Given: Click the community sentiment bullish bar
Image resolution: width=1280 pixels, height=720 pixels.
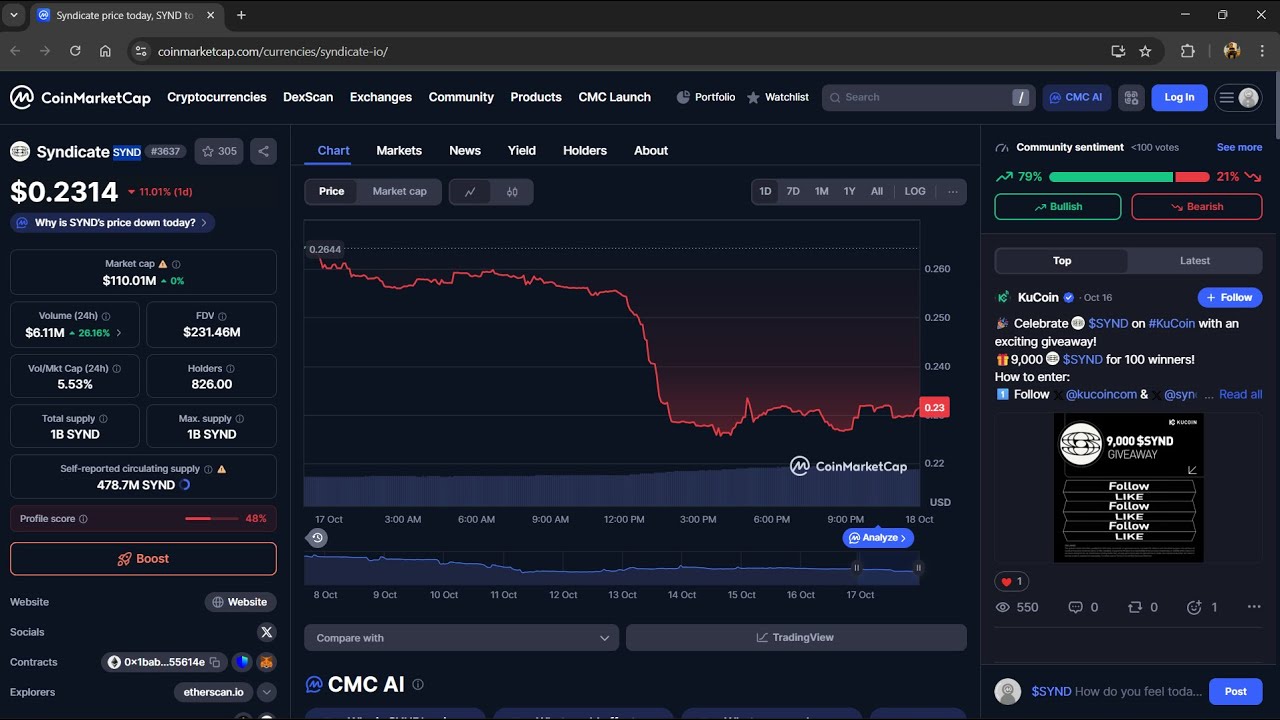Looking at the screenshot, I should coord(1111,177).
